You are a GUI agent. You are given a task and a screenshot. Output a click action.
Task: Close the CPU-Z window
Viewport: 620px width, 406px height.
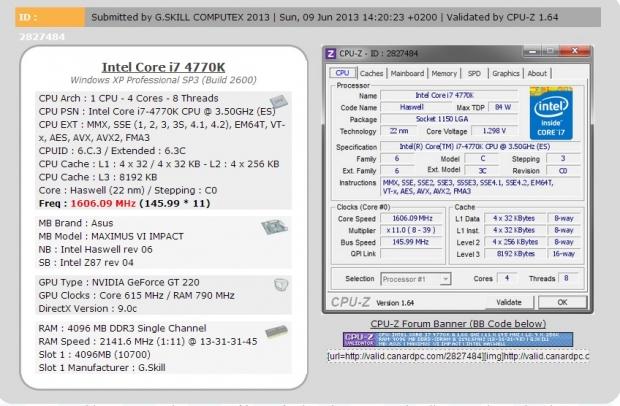(x=575, y=51)
